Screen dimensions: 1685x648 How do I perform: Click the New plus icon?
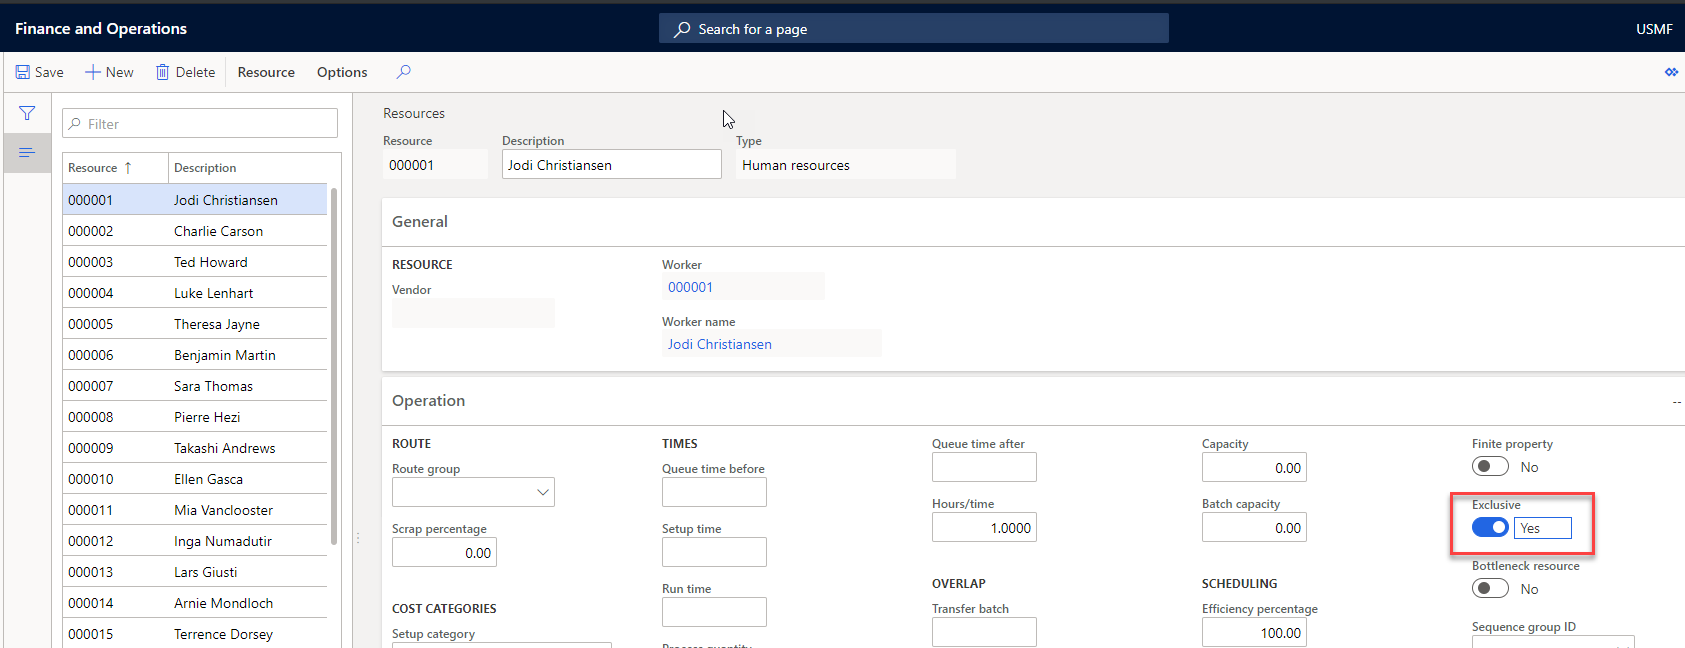coord(93,72)
